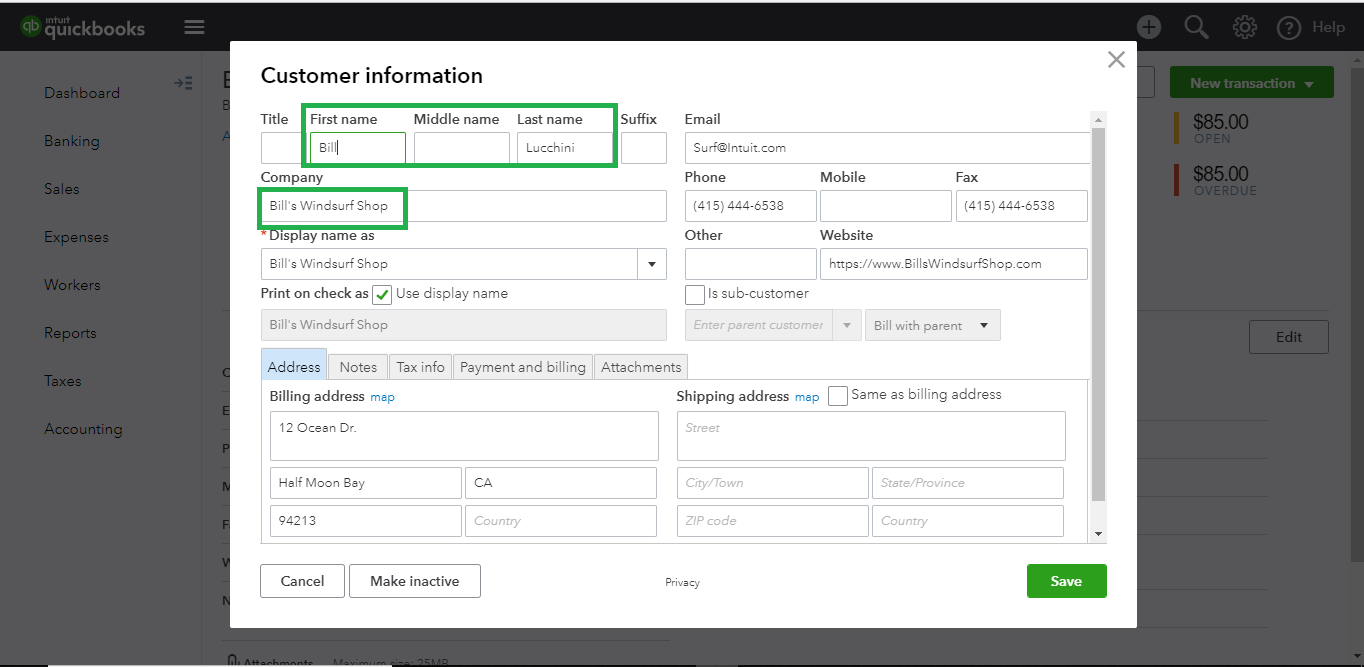Open the Help question mark icon
Image resolution: width=1364 pixels, height=667 pixels.
(x=1289, y=28)
